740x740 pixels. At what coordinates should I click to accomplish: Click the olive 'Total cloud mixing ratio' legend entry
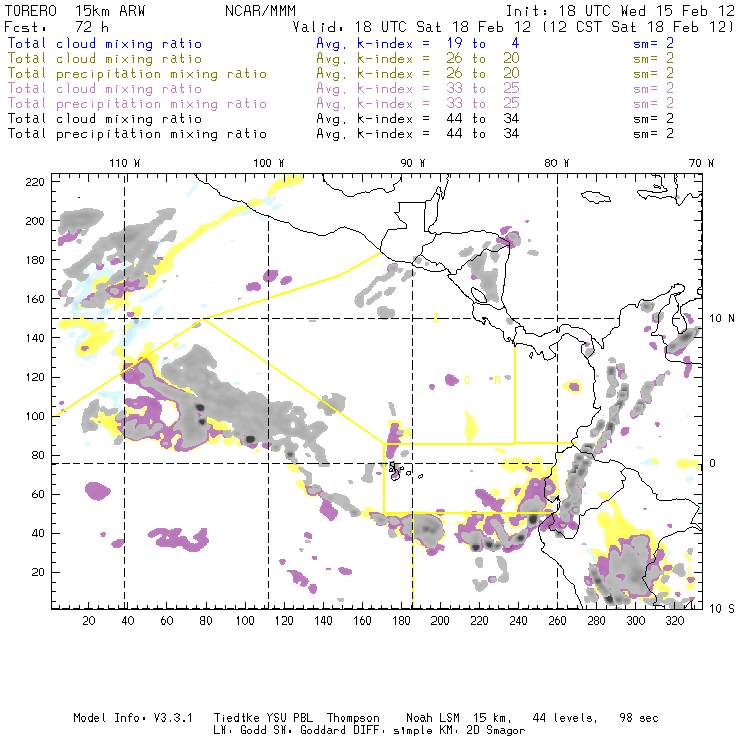click(x=105, y=59)
